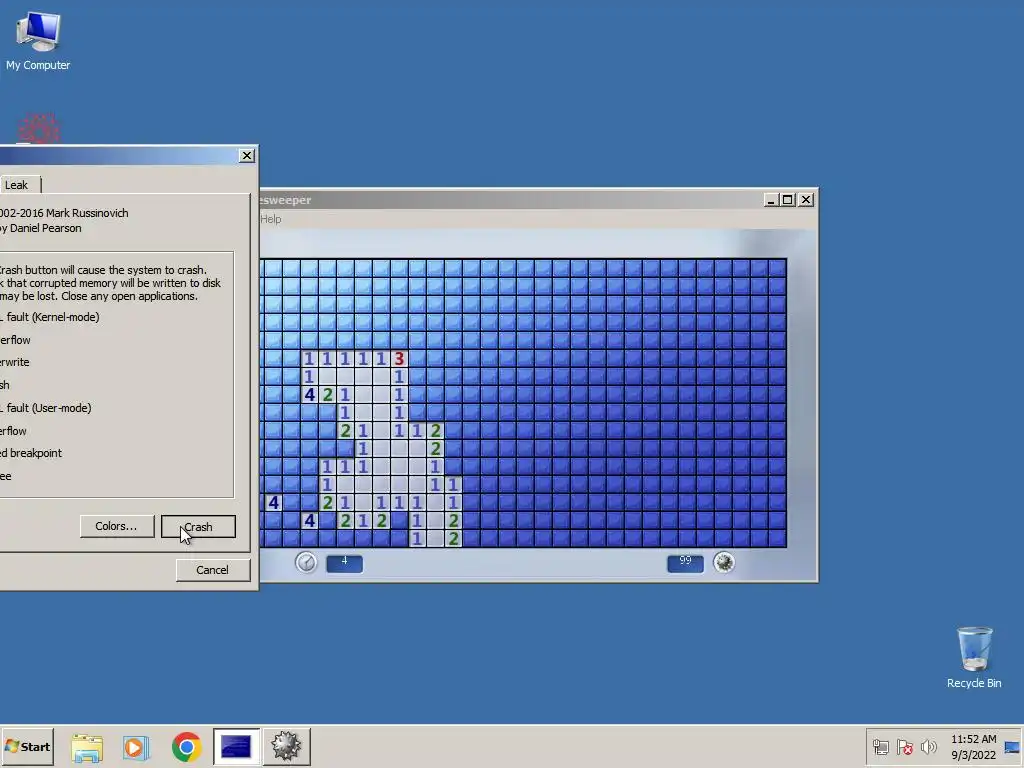Open Google Chrome from the taskbar
1024x768 pixels.
point(186,747)
